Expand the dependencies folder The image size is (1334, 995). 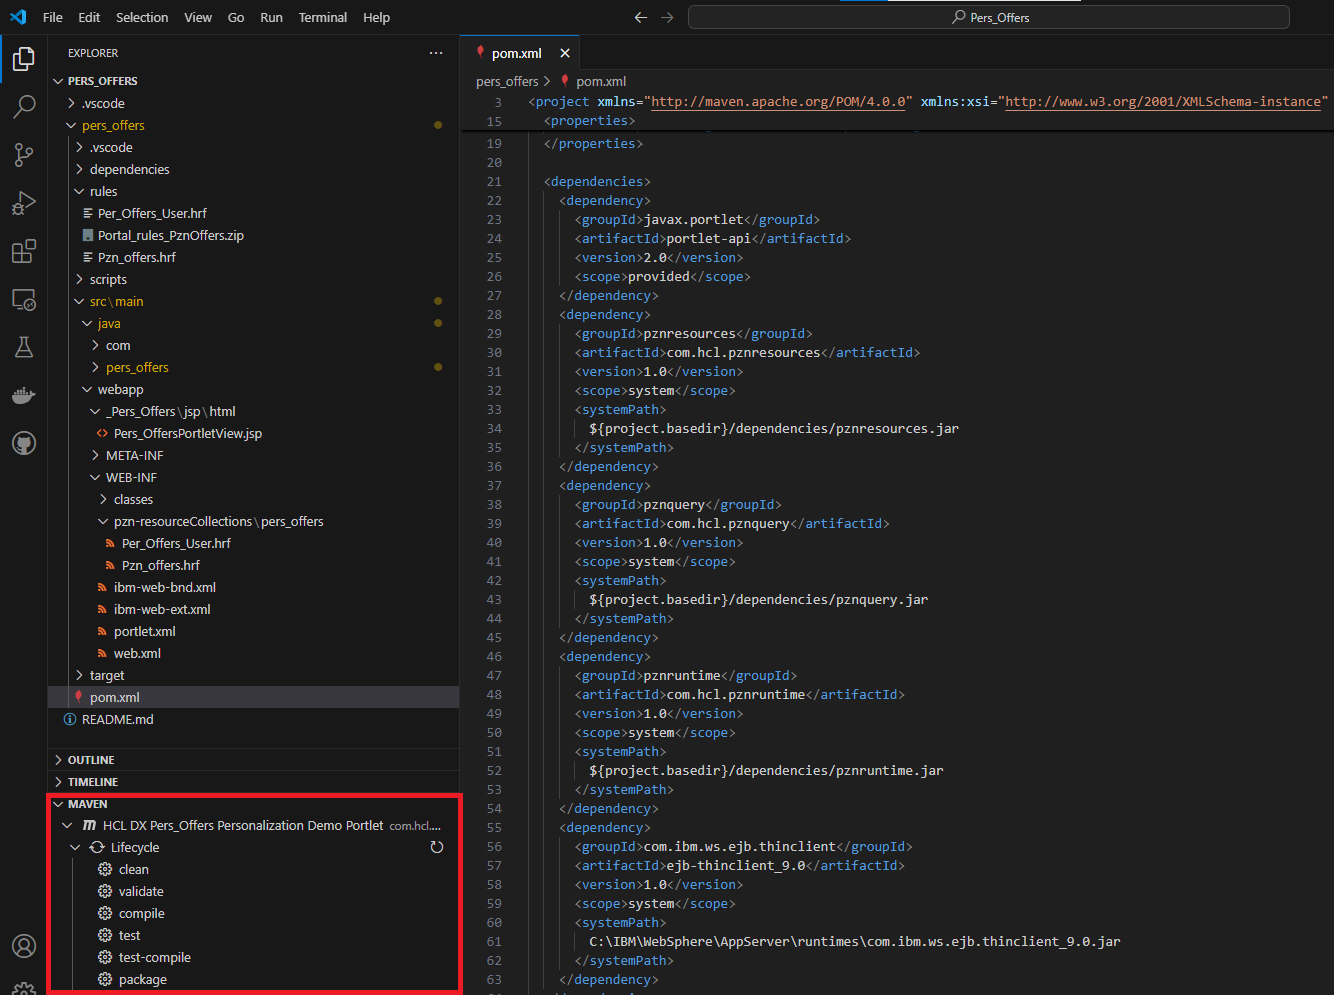point(129,169)
